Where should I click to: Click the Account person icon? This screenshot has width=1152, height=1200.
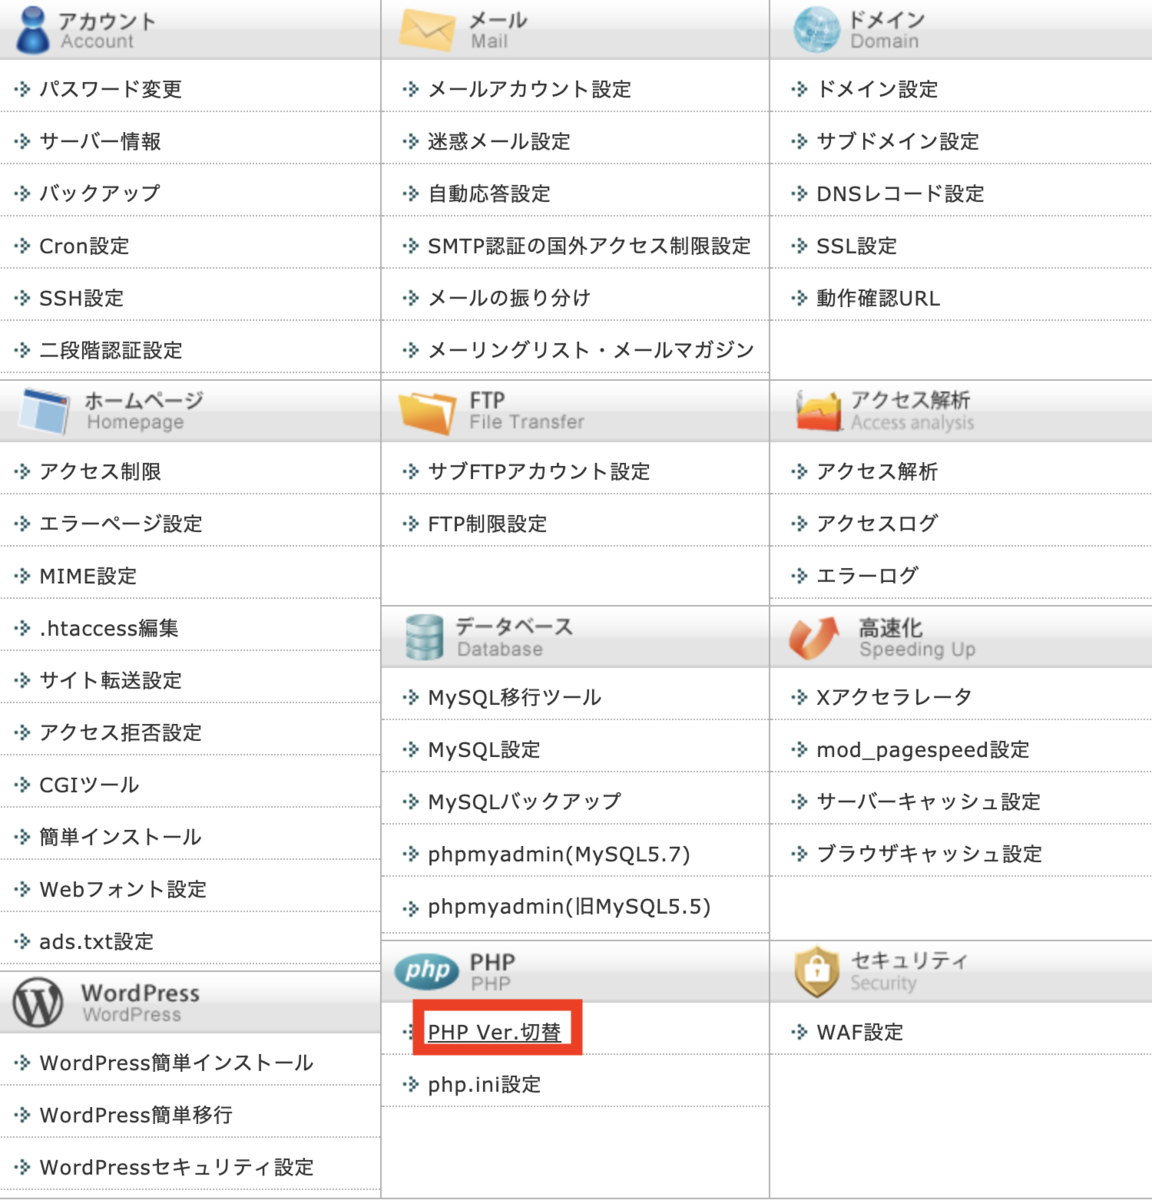[x=33, y=28]
